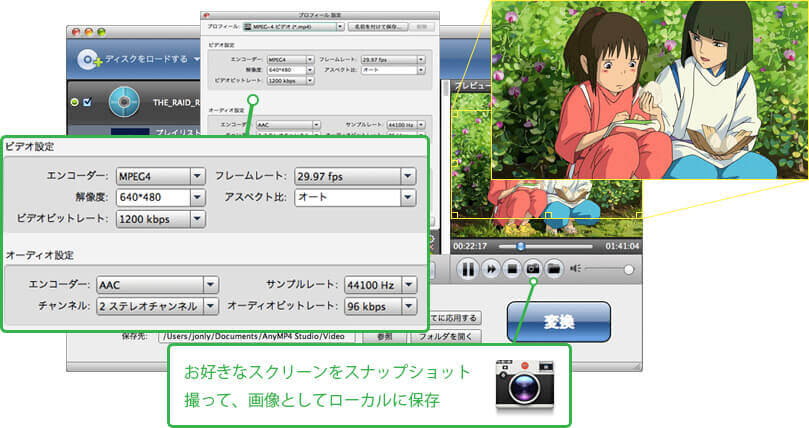Open MPEG4 encoder dropdown in unmagnified Profile Settings dialog
This screenshot has width=809, height=428.
coord(290,60)
